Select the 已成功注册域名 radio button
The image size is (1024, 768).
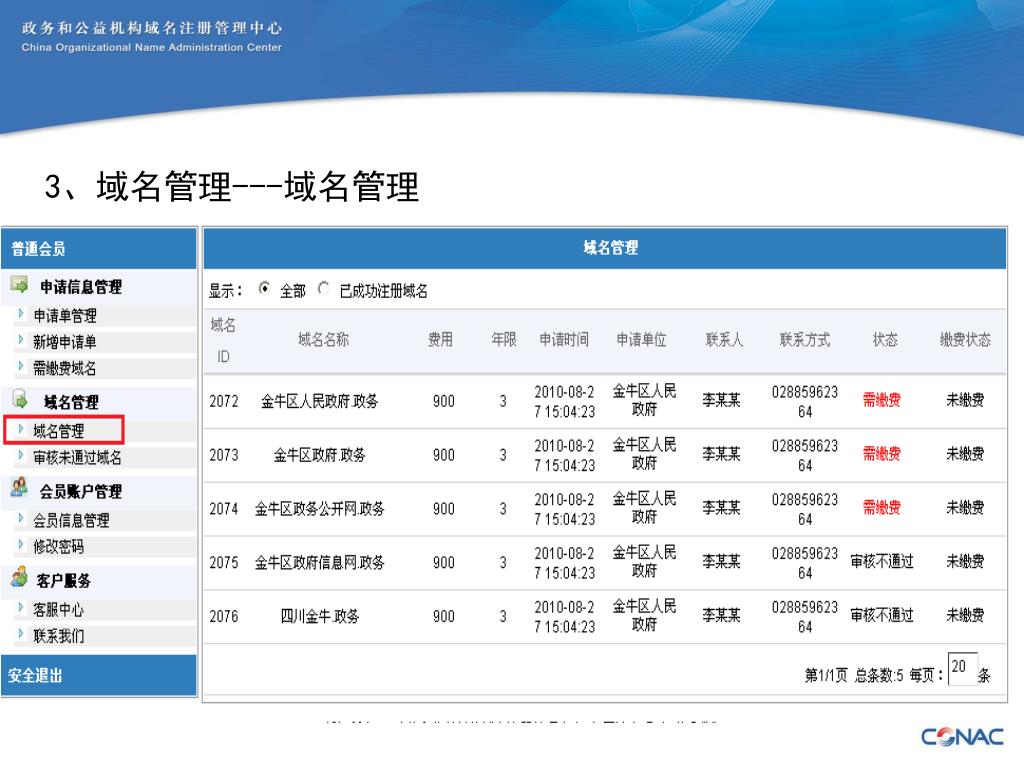pyautogui.click(x=323, y=288)
